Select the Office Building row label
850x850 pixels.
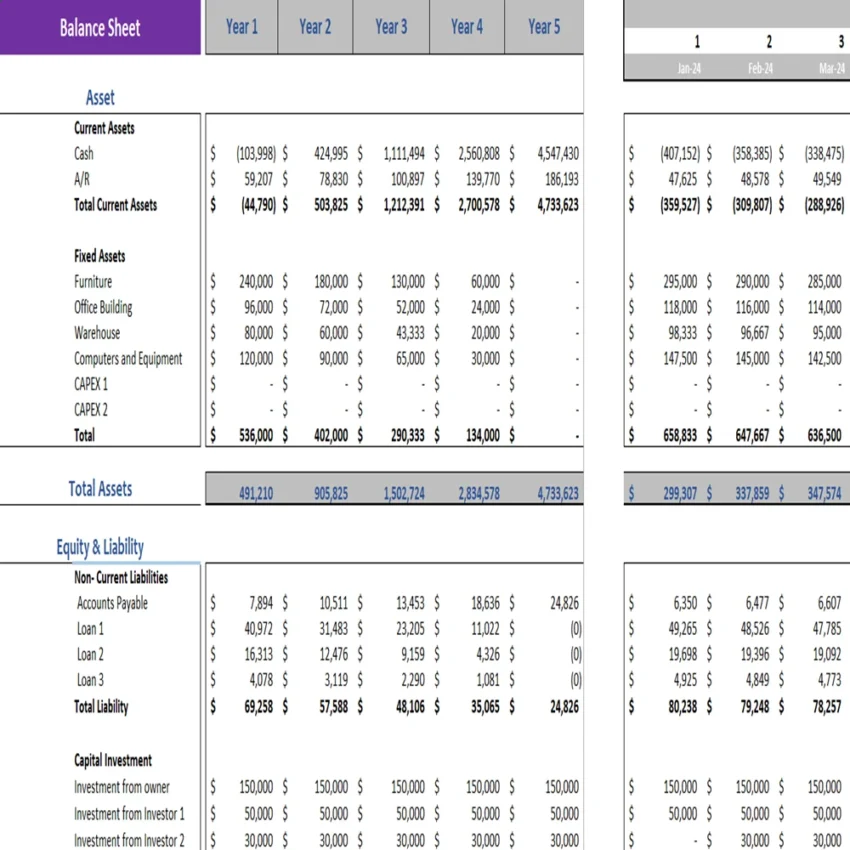coord(100,307)
